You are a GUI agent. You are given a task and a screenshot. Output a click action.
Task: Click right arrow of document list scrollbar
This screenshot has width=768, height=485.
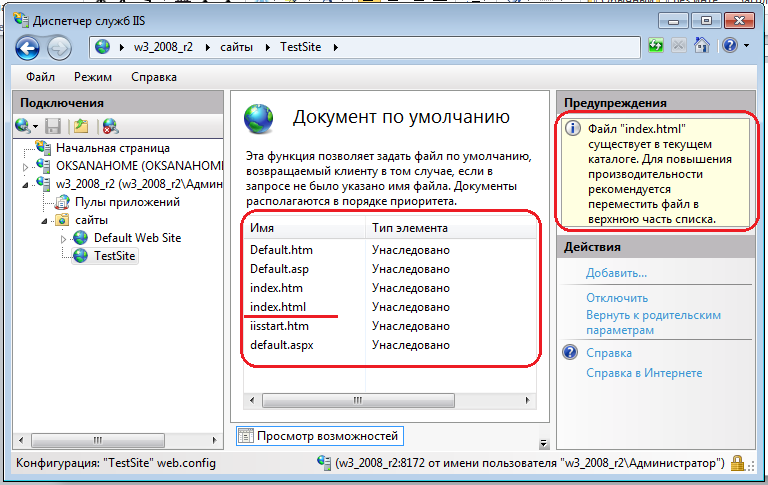pos(528,400)
